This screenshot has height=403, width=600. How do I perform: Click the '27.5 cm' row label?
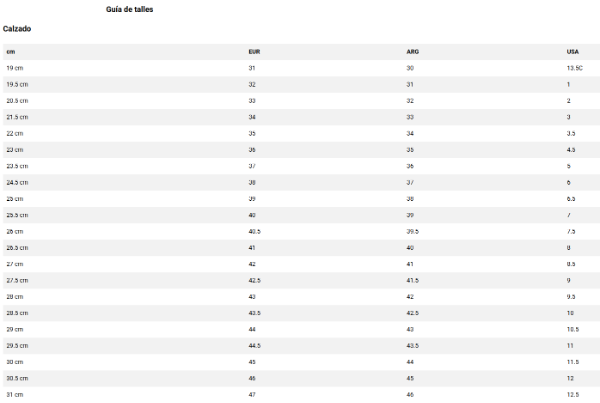(17, 280)
